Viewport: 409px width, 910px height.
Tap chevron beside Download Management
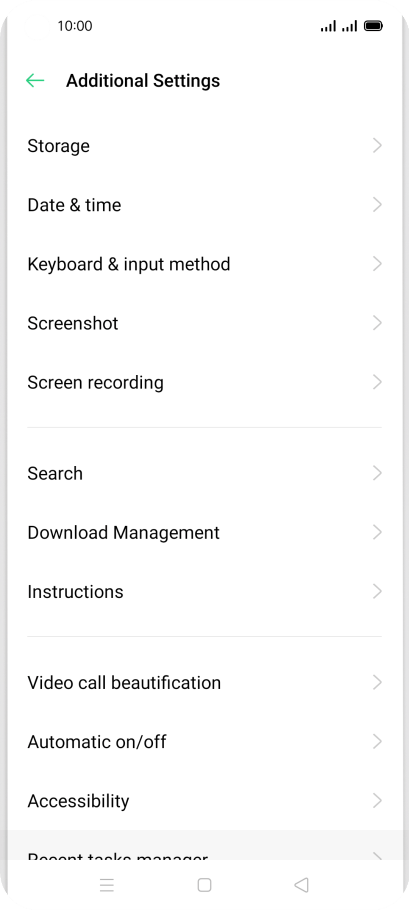(x=377, y=532)
